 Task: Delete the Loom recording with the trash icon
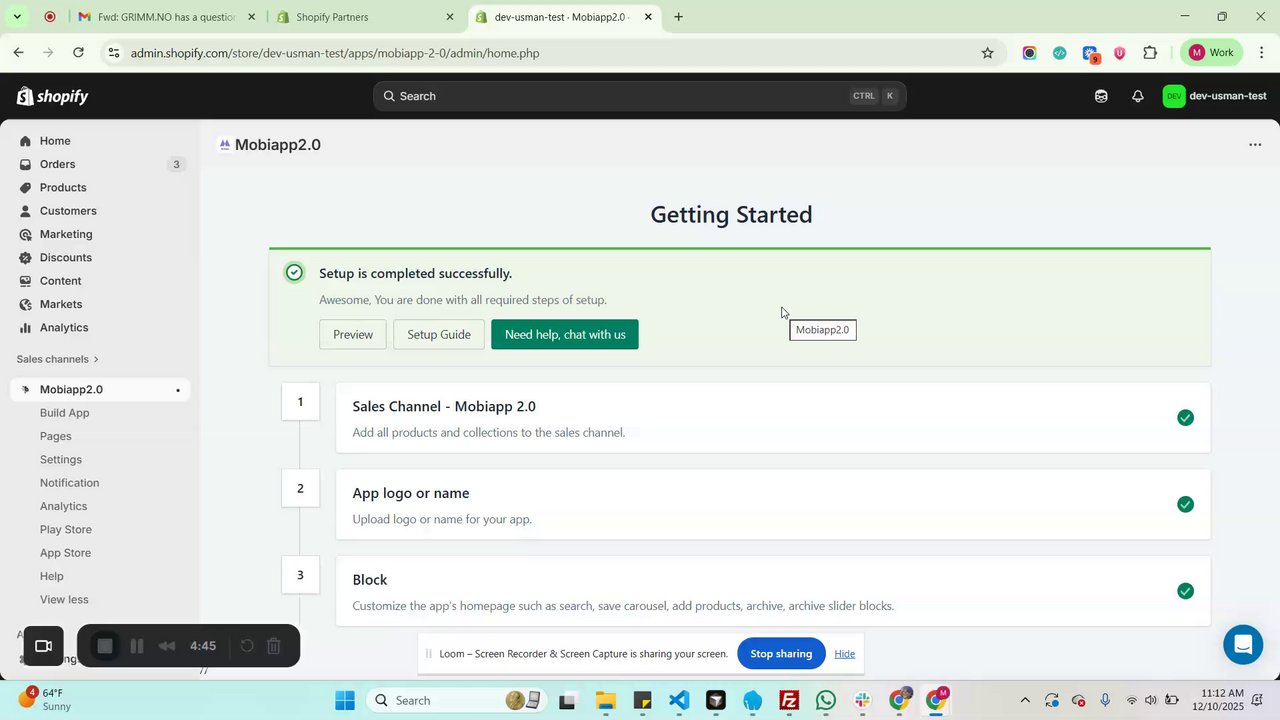pos(274,646)
